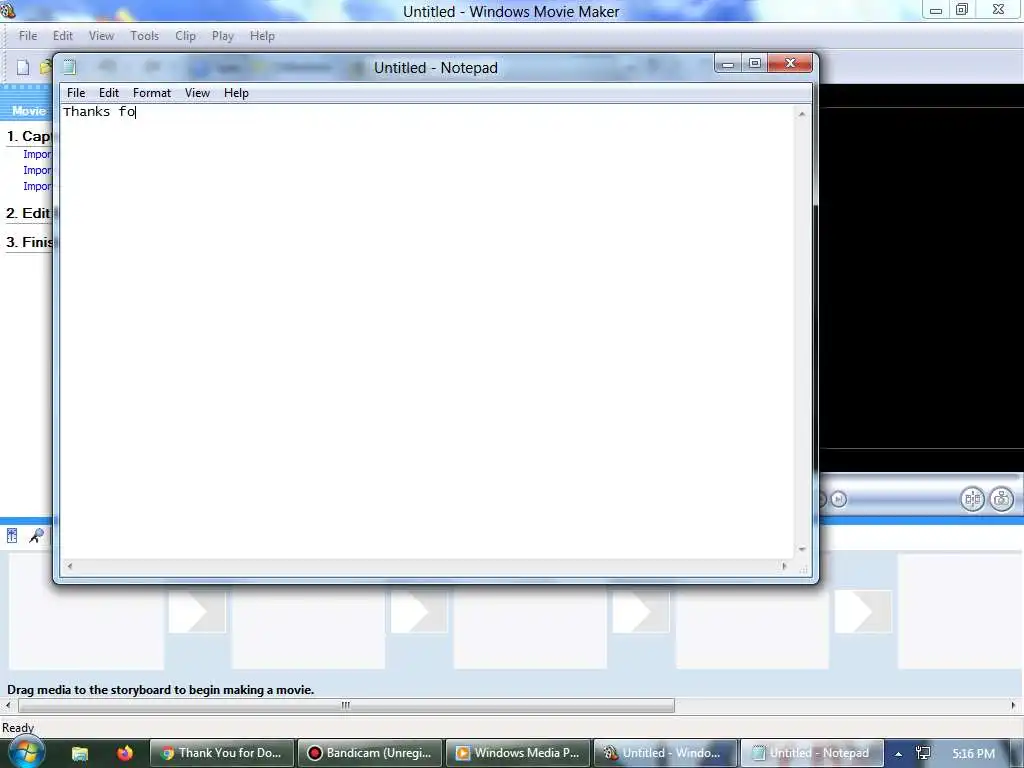Image resolution: width=1024 pixels, height=768 pixels.
Task: Open Movie Maker View menu
Action: coord(101,36)
